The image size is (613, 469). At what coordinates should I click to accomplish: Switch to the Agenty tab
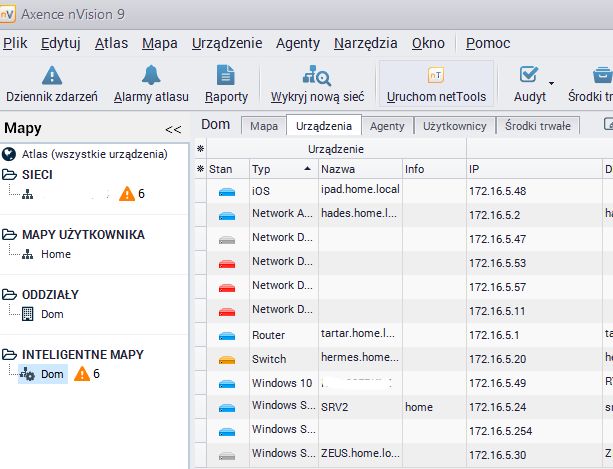tap(387, 126)
